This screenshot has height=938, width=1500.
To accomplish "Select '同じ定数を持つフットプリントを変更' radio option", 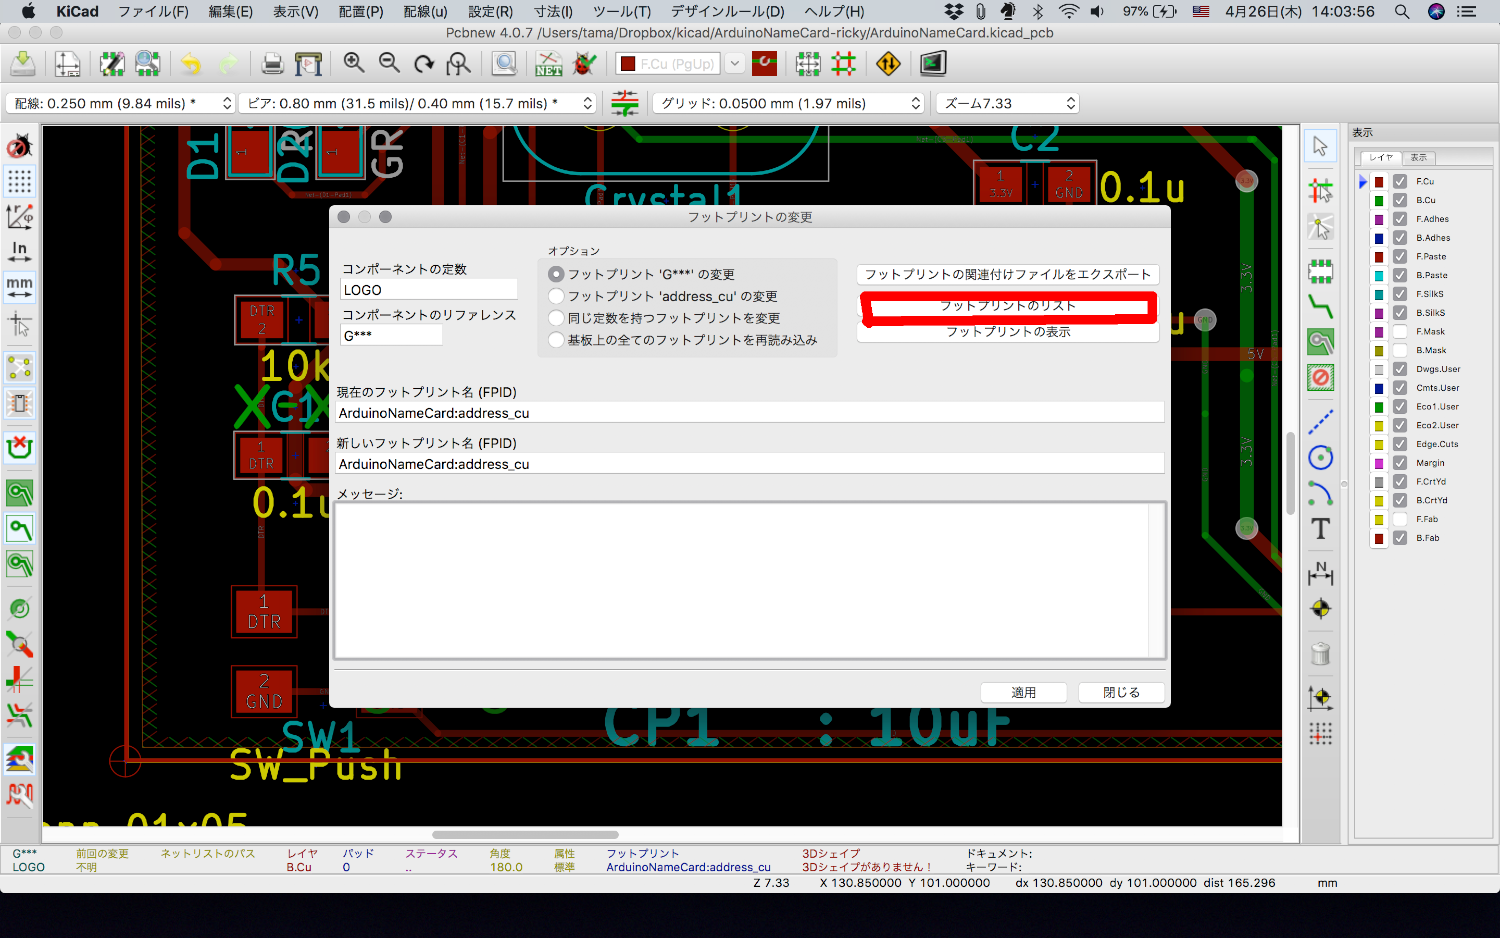I will pos(556,318).
